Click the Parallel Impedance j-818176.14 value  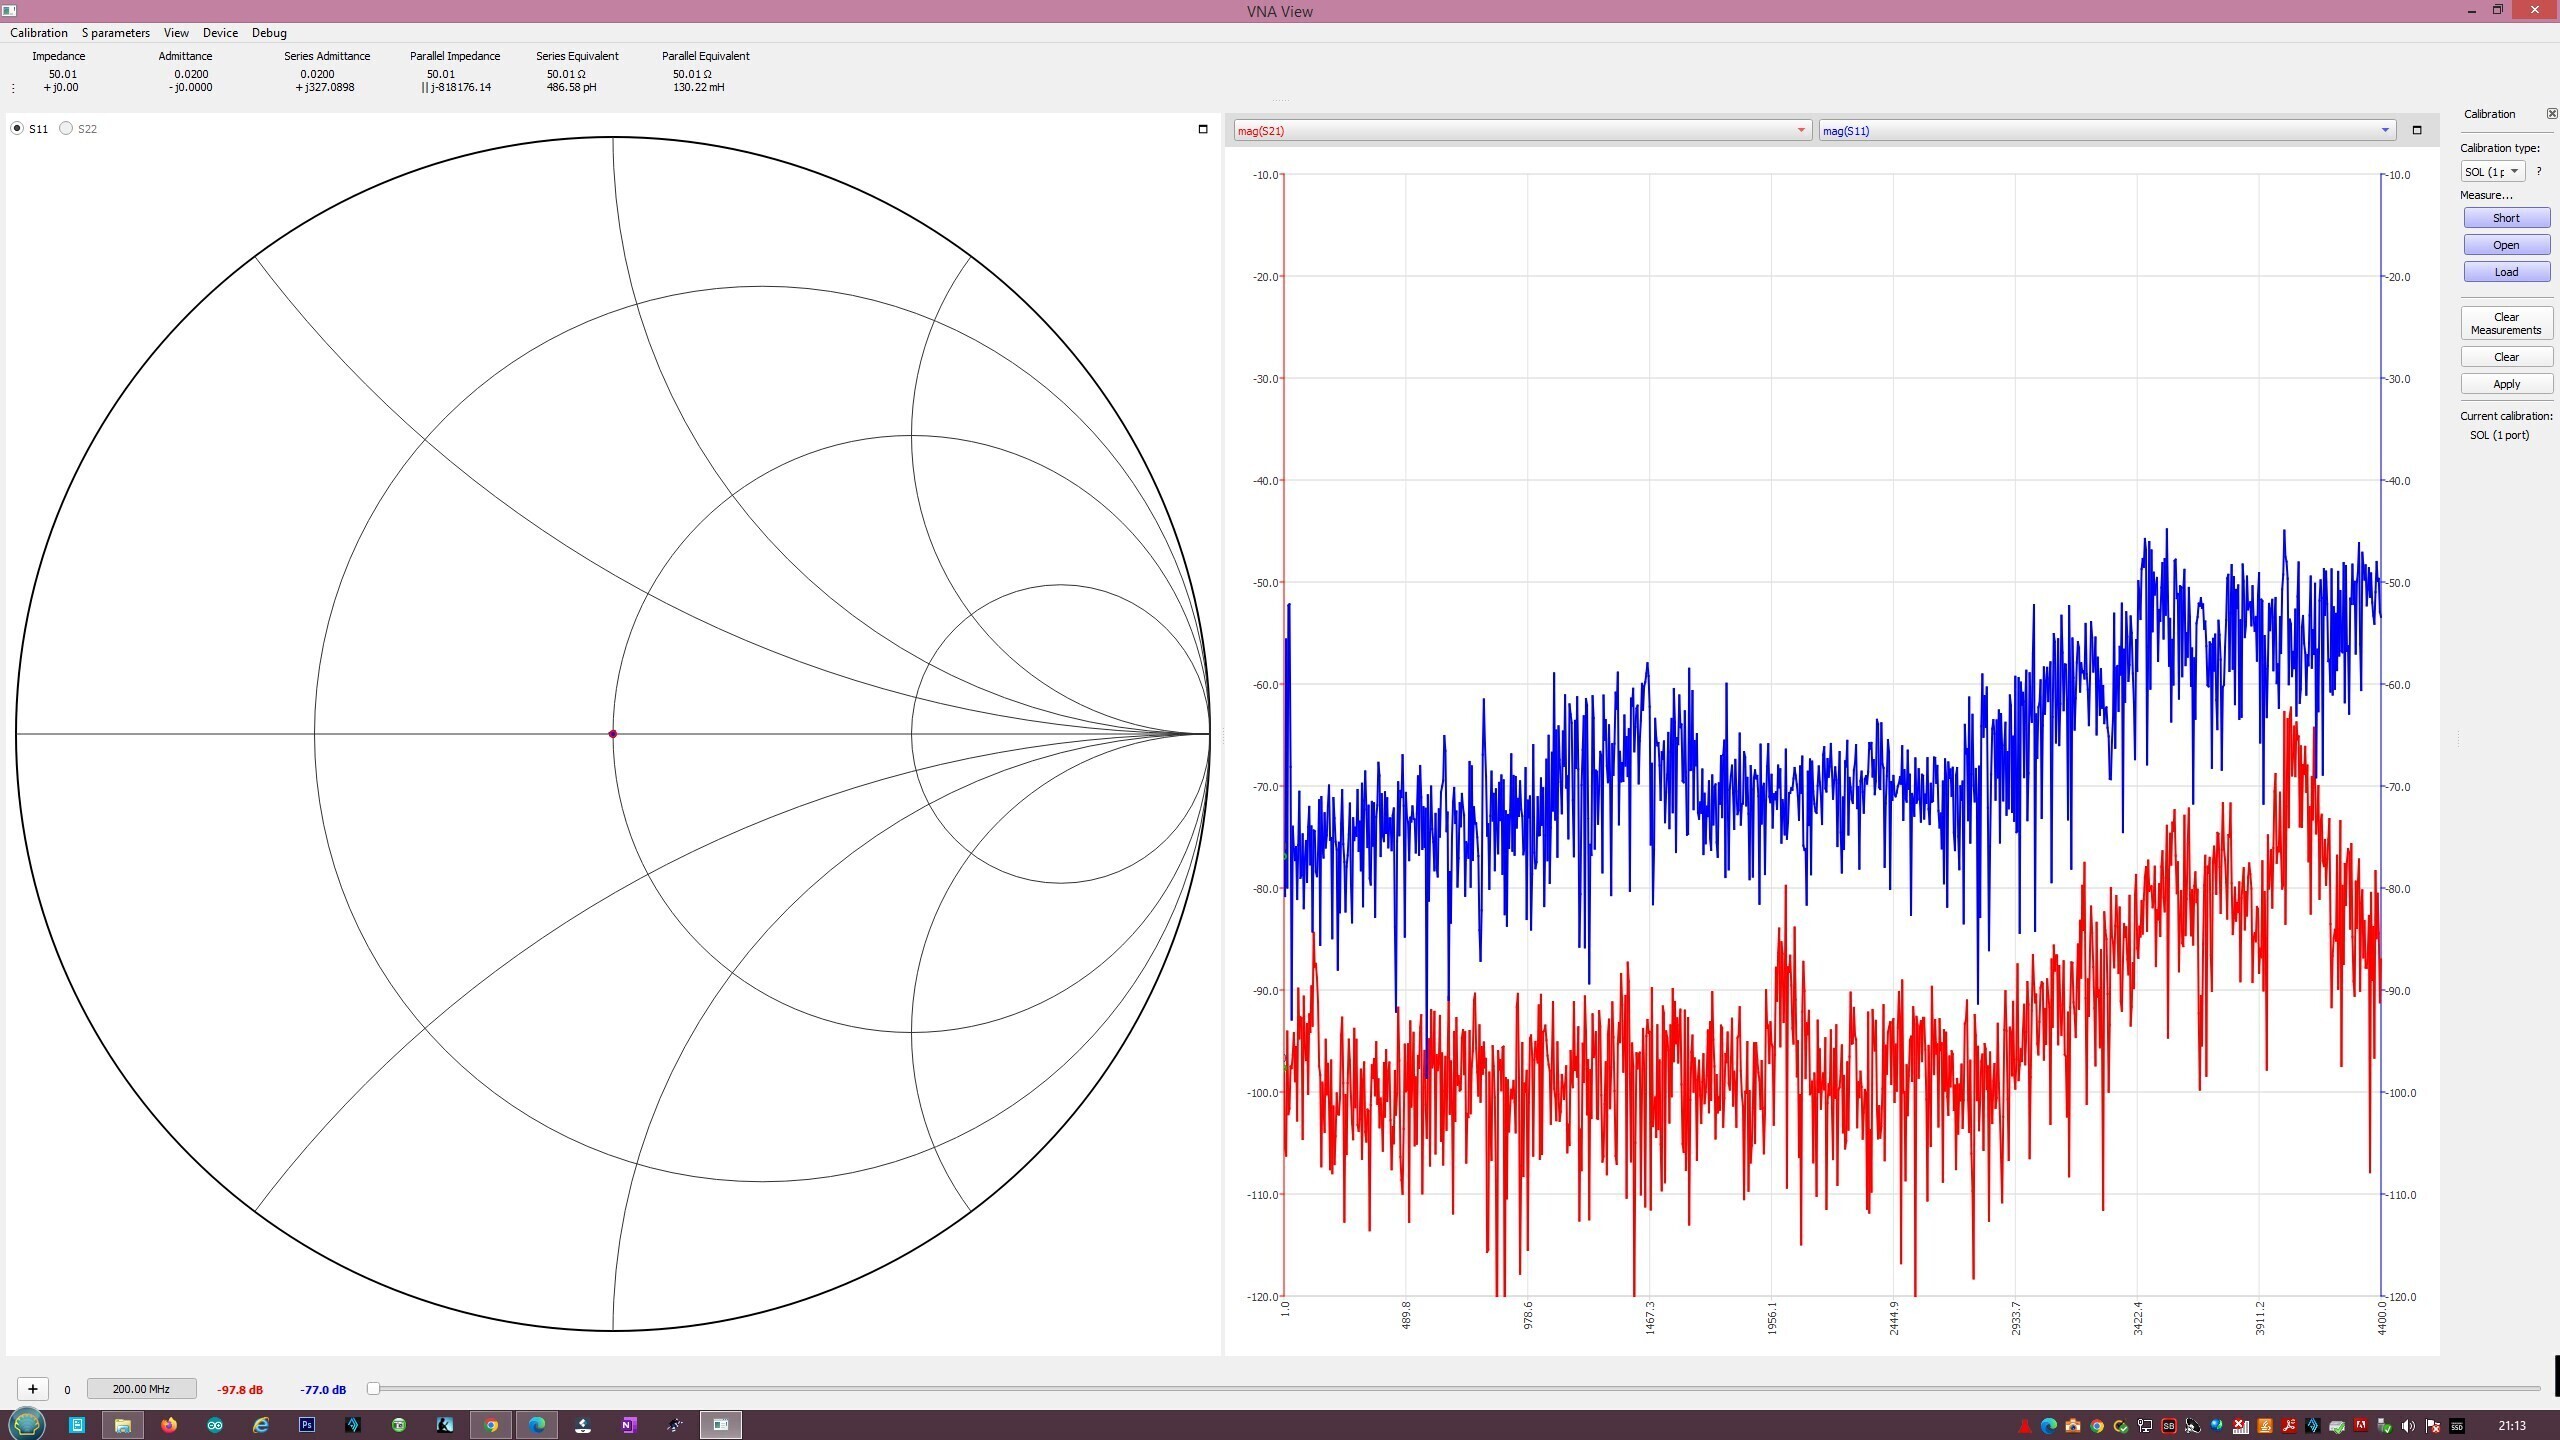pos(456,87)
